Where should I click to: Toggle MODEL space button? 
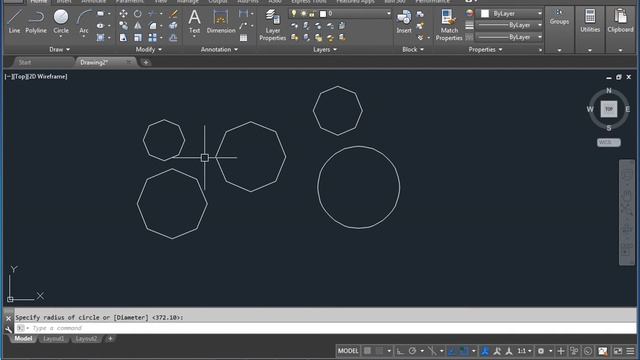pos(348,351)
